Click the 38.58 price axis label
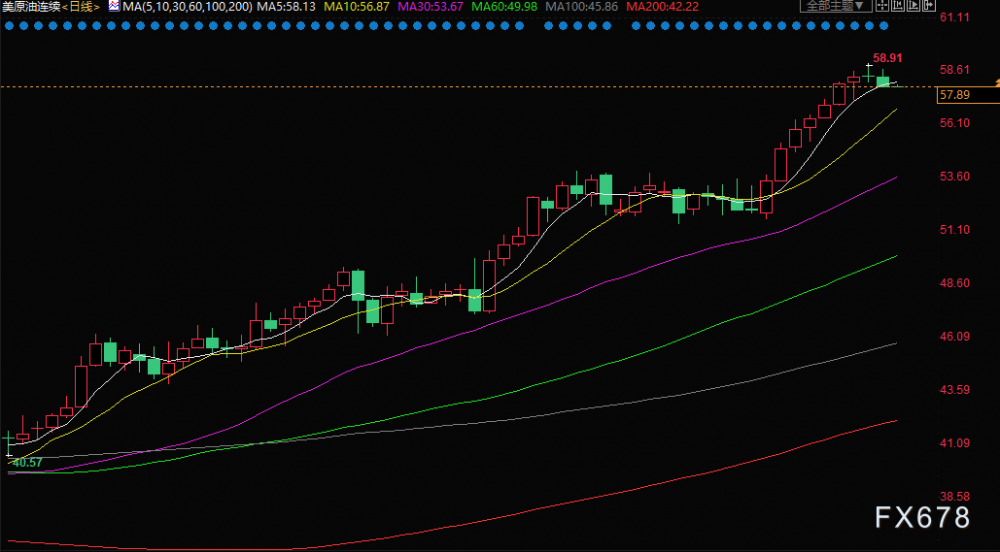This screenshot has height=552, width=1000. click(x=955, y=497)
